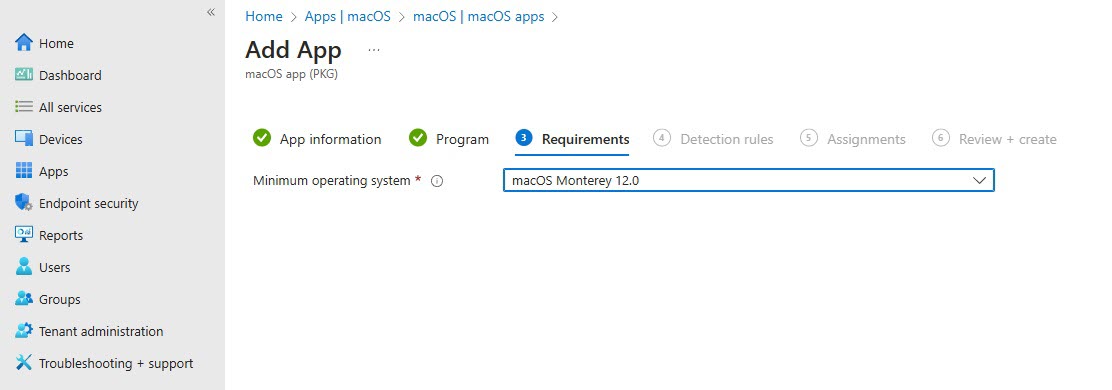Click green checkmark for App information step
The height and width of the screenshot is (390, 1112).
[x=262, y=138]
